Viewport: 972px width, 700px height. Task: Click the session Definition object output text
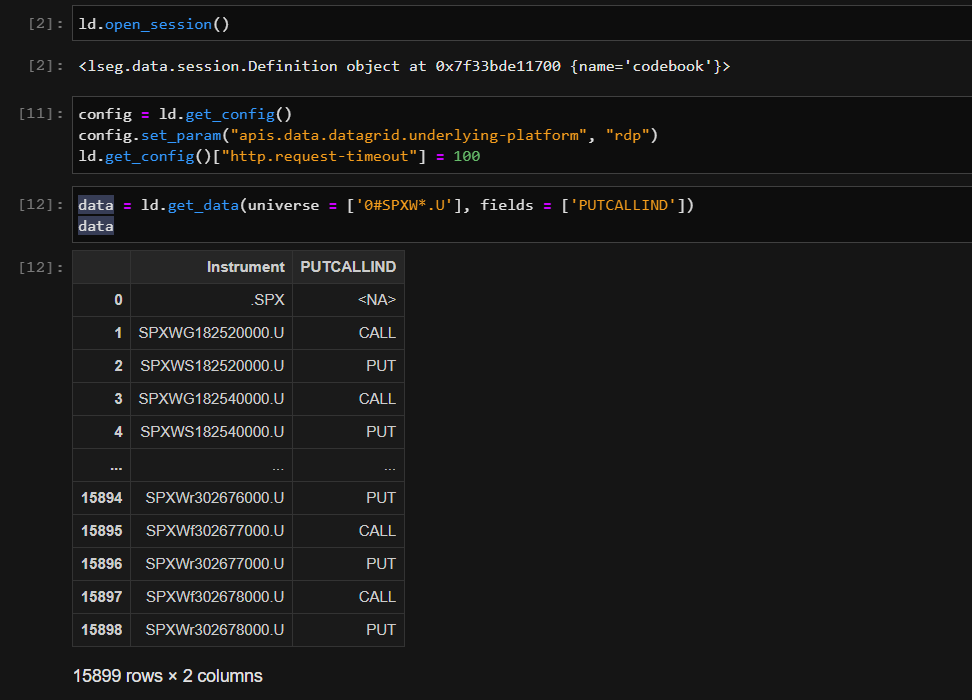pos(404,66)
